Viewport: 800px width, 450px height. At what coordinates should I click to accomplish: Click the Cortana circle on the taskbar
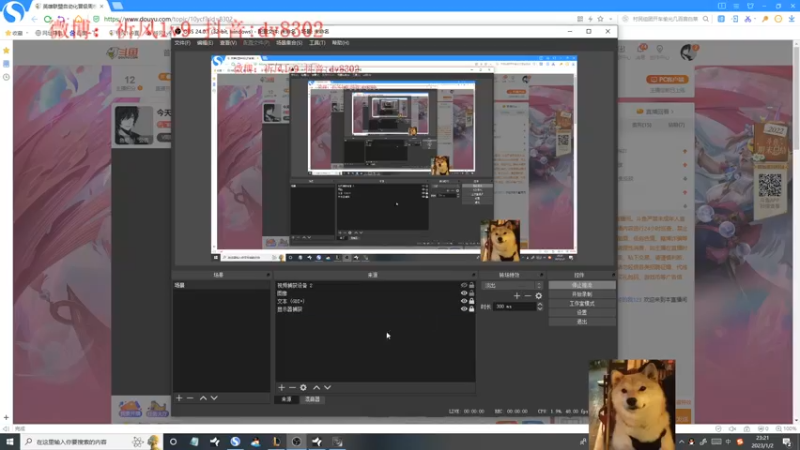pyautogui.click(x=173, y=442)
